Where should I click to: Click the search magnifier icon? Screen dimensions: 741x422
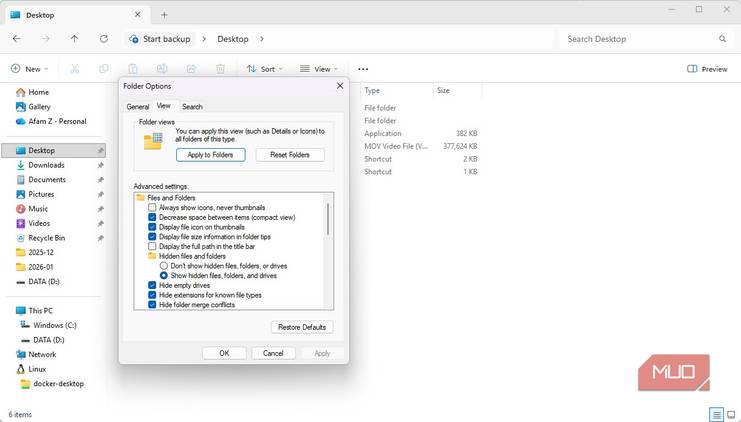722,39
